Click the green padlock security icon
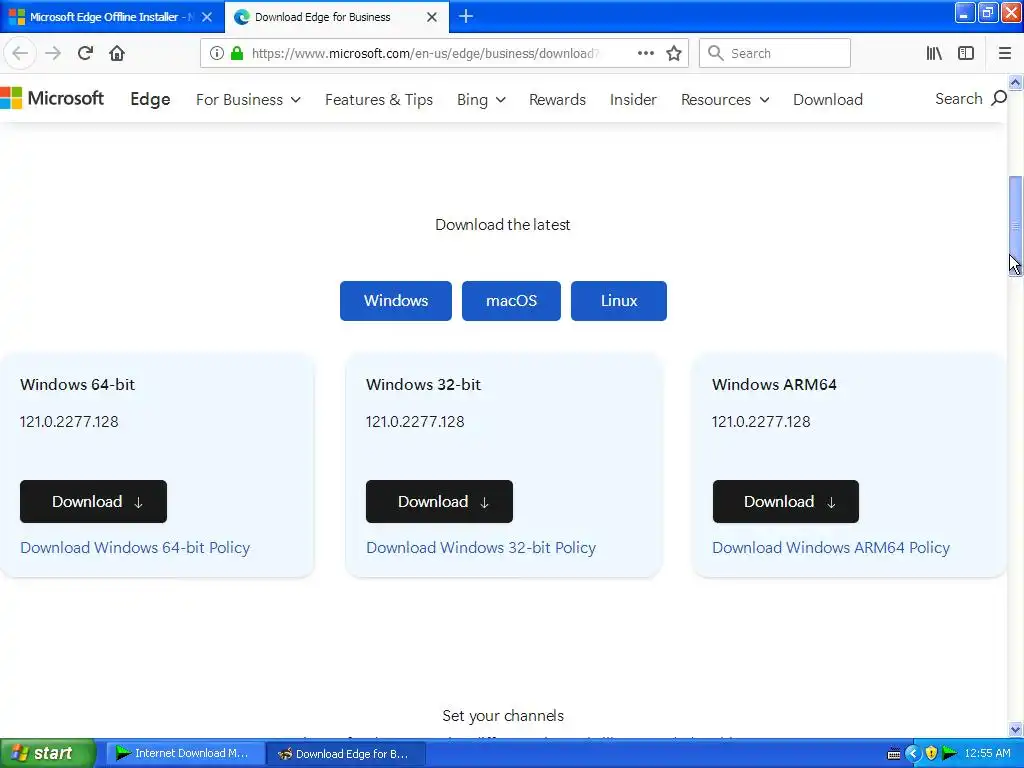Viewport: 1024px width, 768px height. tap(237, 53)
